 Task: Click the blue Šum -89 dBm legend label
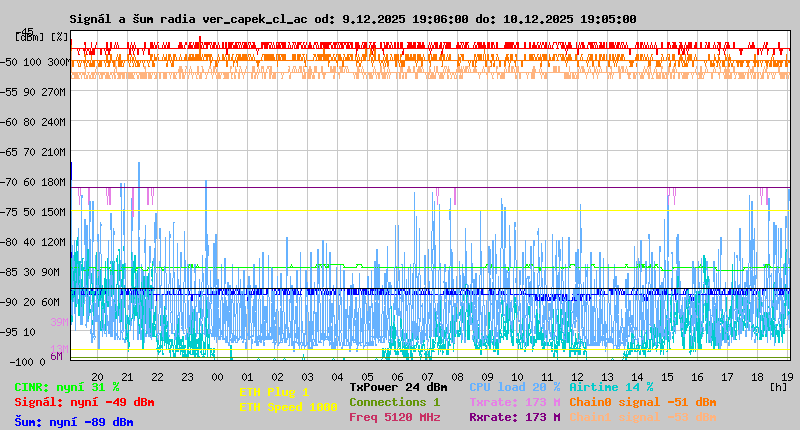tap(73, 422)
